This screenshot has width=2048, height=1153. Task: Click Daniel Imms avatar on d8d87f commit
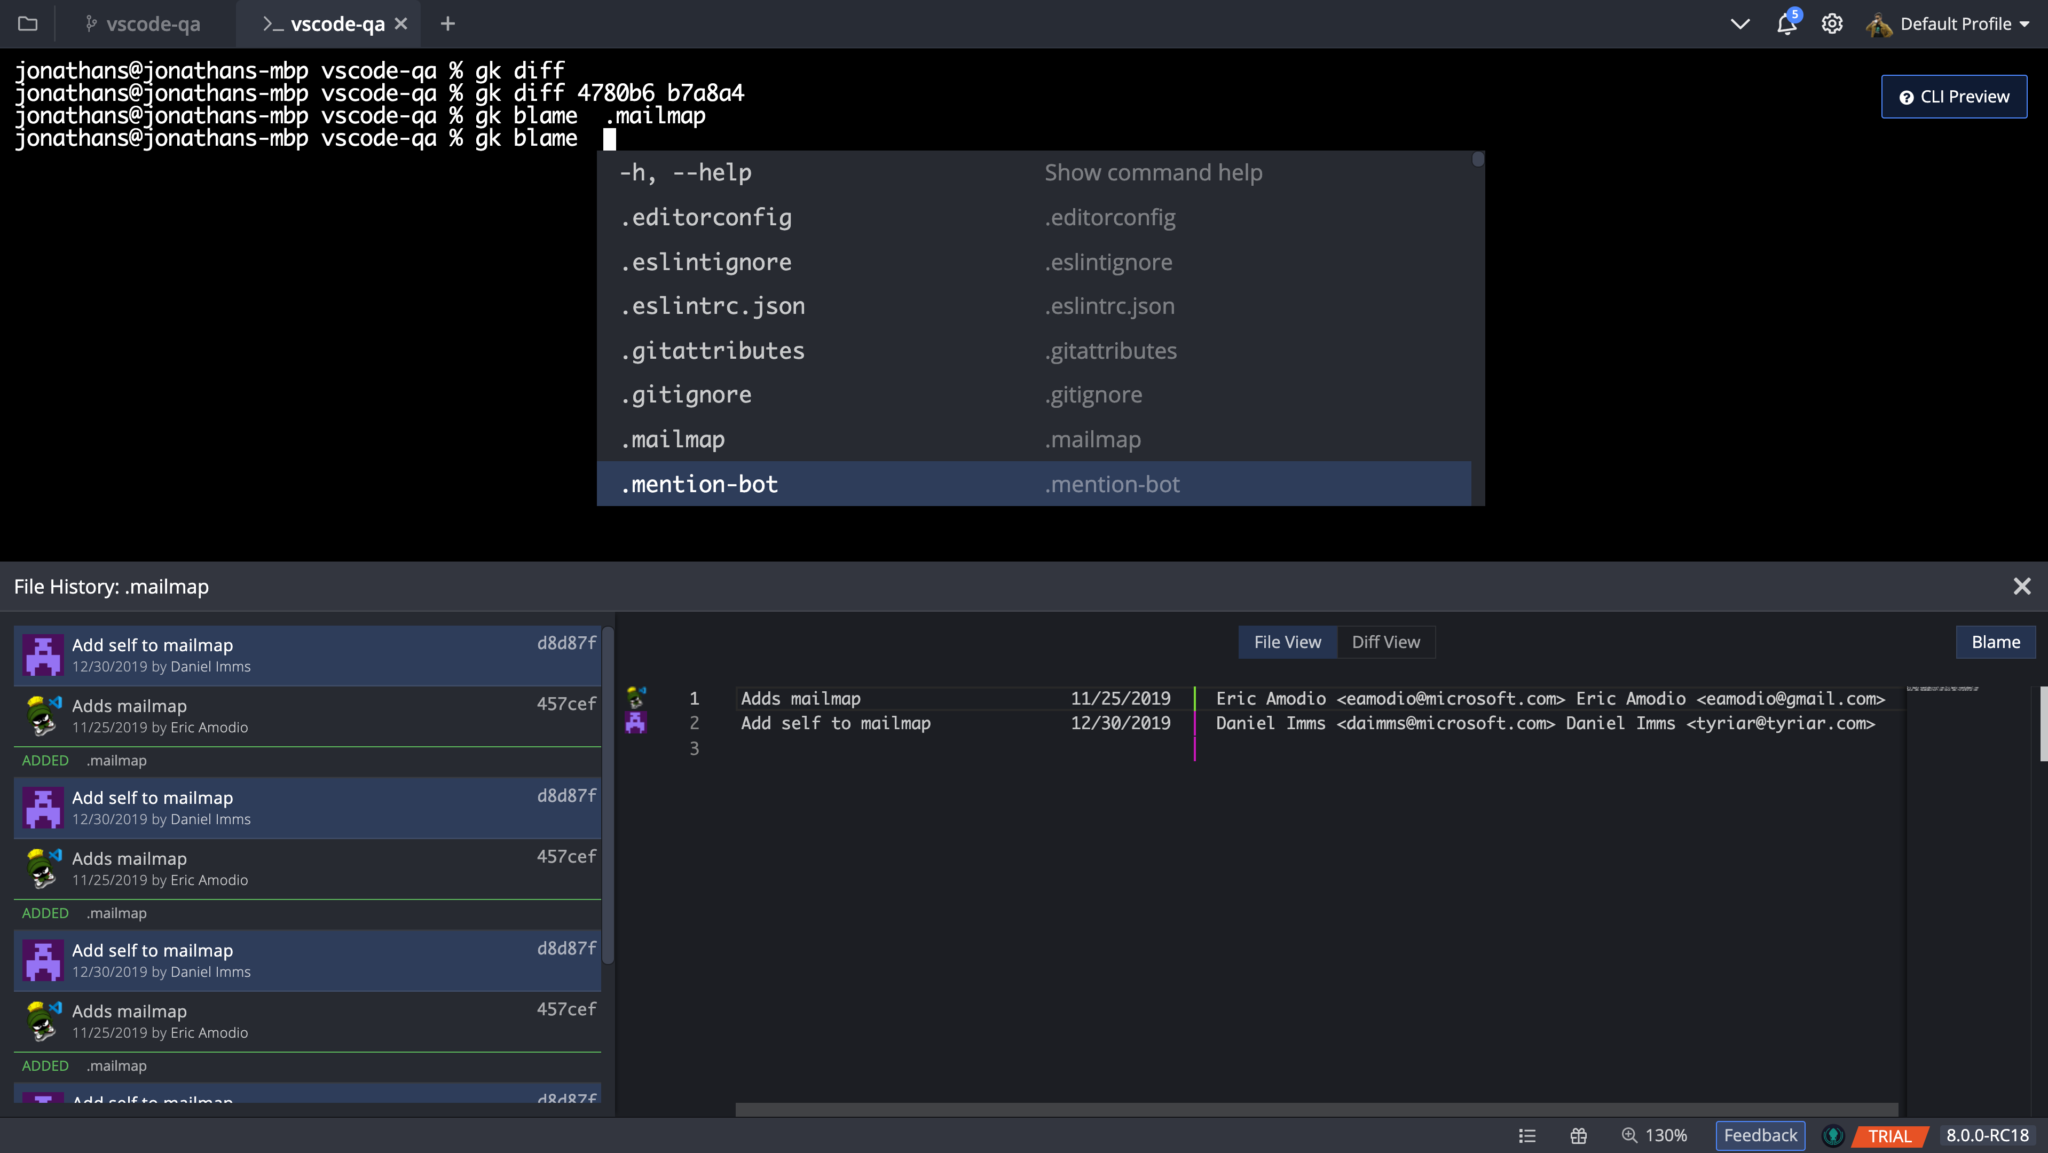pos(41,655)
